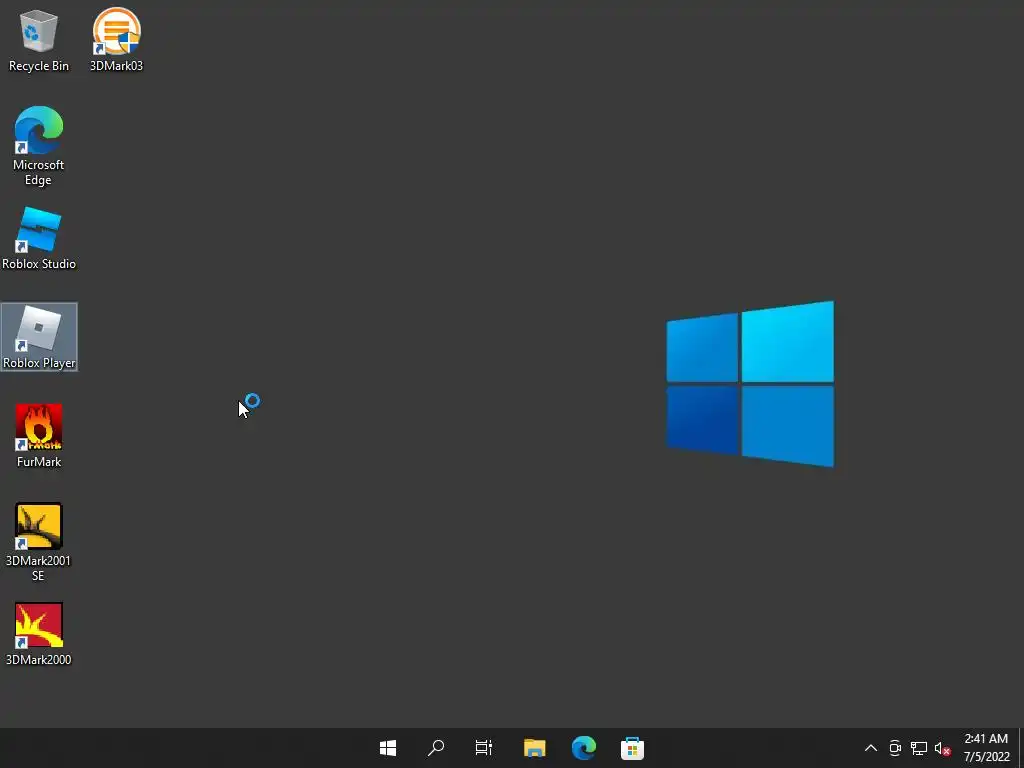Open the Windows Start menu
This screenshot has height=768, width=1024.
coord(388,748)
